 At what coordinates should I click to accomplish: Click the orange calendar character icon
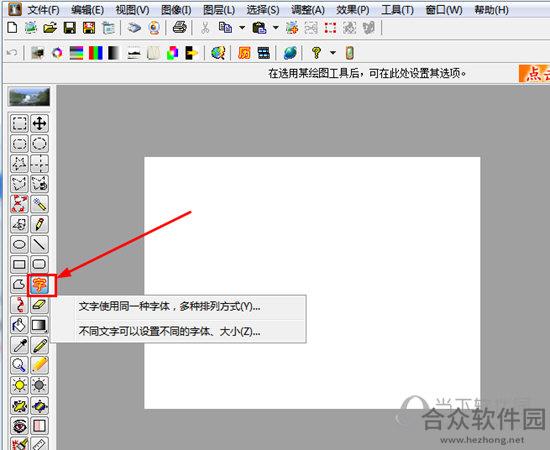[x=244, y=53]
